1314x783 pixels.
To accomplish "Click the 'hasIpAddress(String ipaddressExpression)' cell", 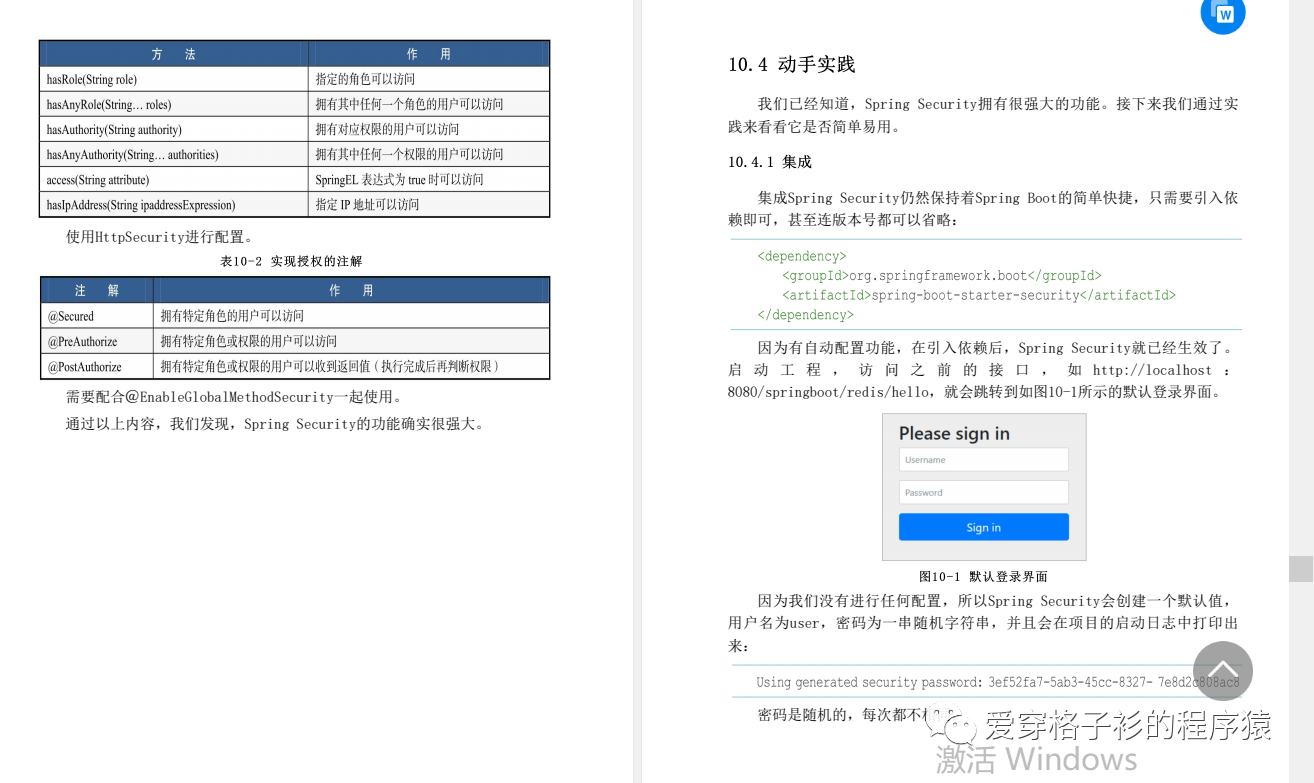I will [174, 204].
